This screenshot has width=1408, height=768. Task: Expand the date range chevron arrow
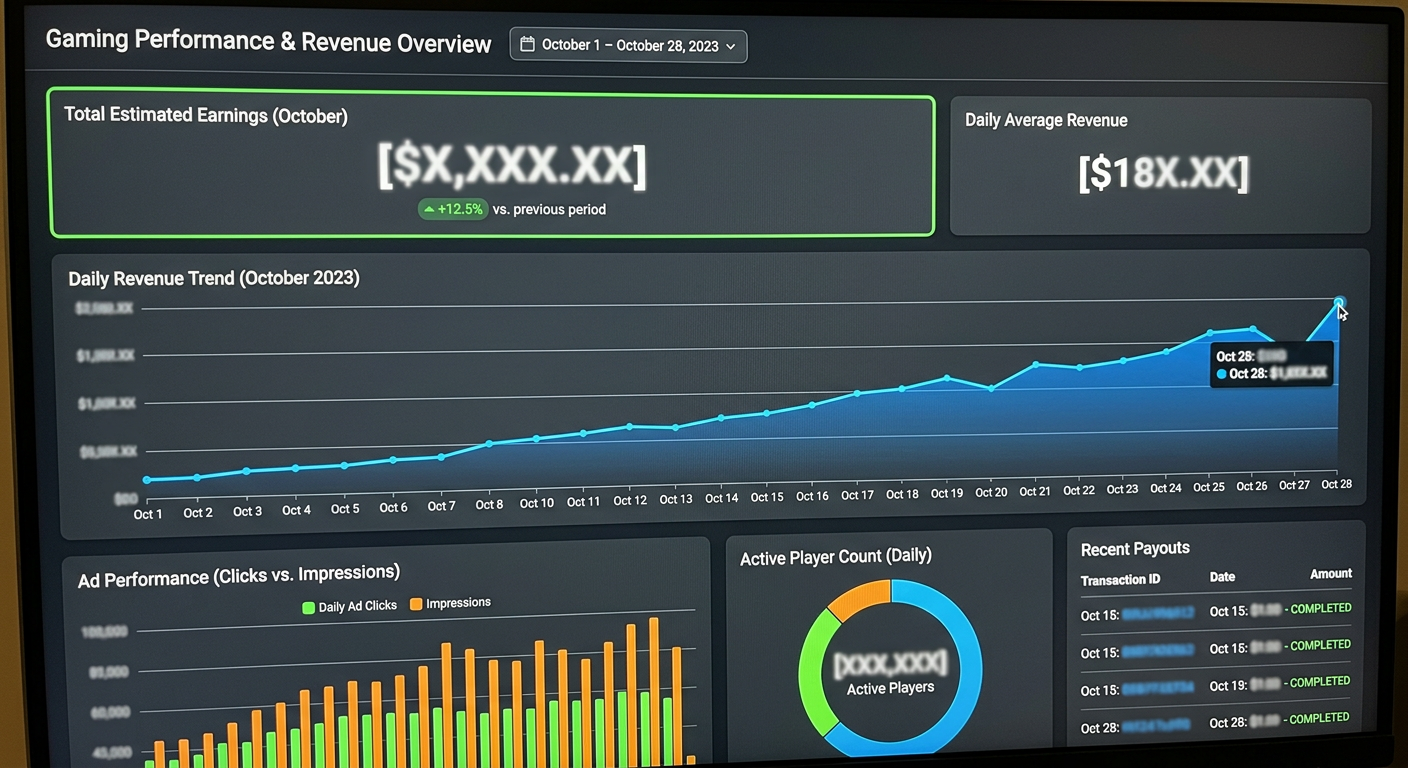click(x=731, y=46)
